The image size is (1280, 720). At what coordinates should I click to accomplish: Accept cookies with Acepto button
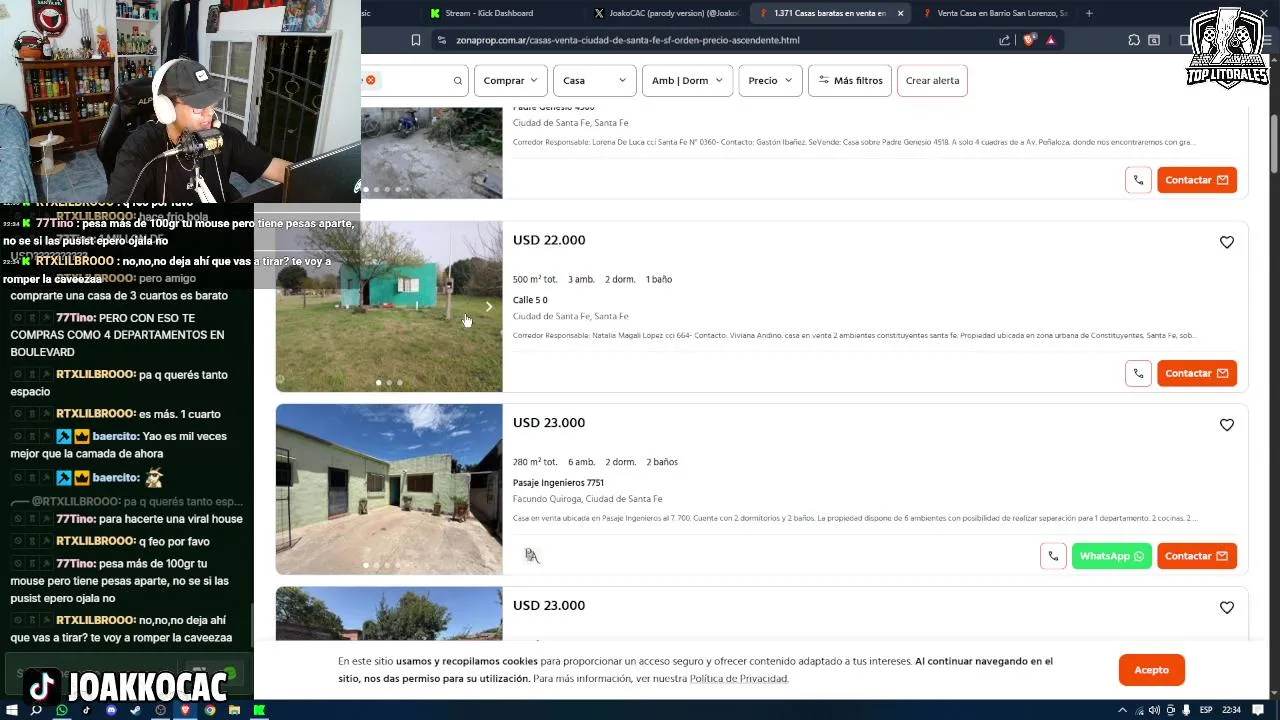[x=1152, y=670]
